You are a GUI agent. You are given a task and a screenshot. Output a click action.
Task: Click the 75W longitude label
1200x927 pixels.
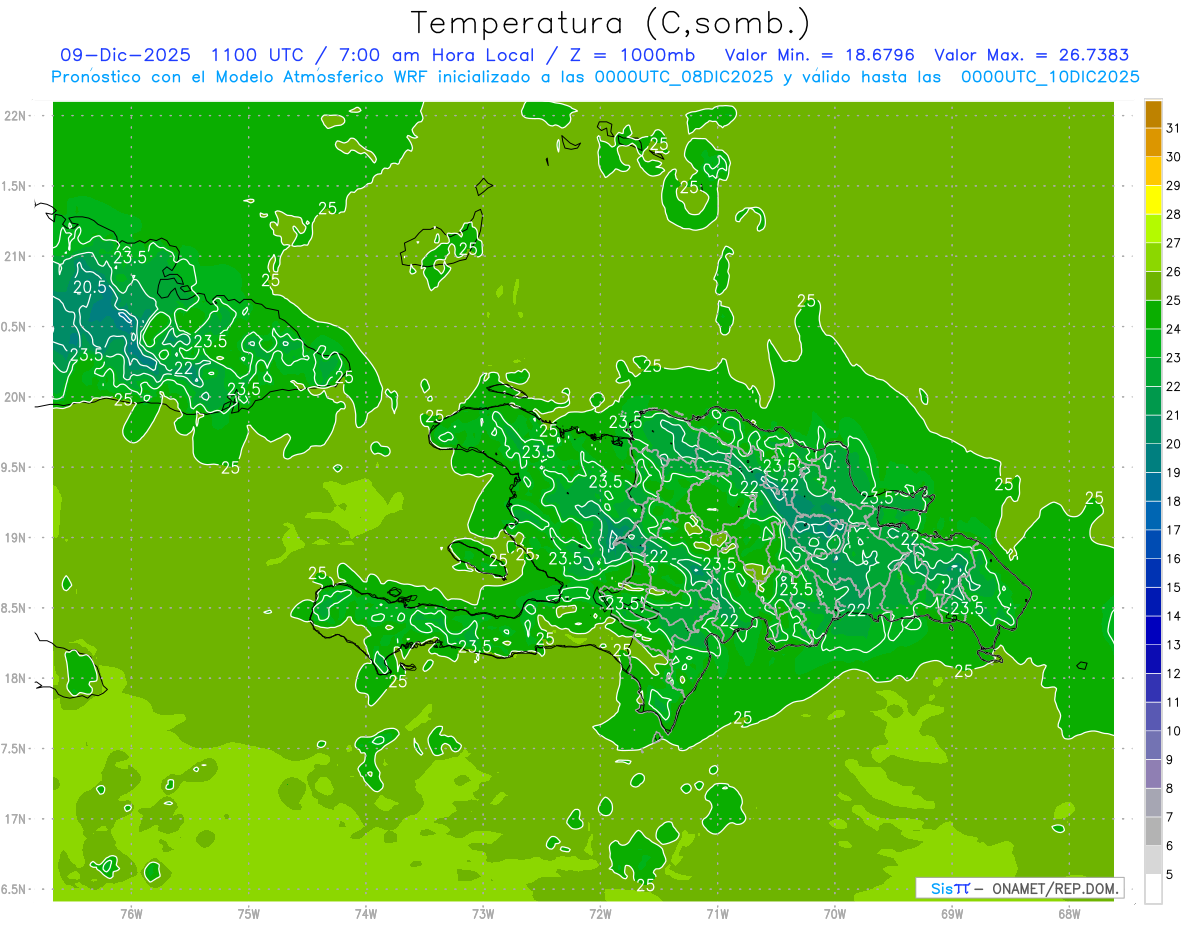click(248, 913)
